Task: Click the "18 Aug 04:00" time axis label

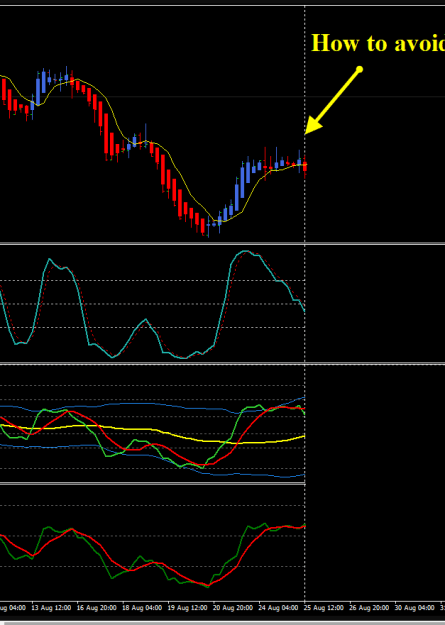Action: click(x=142, y=608)
